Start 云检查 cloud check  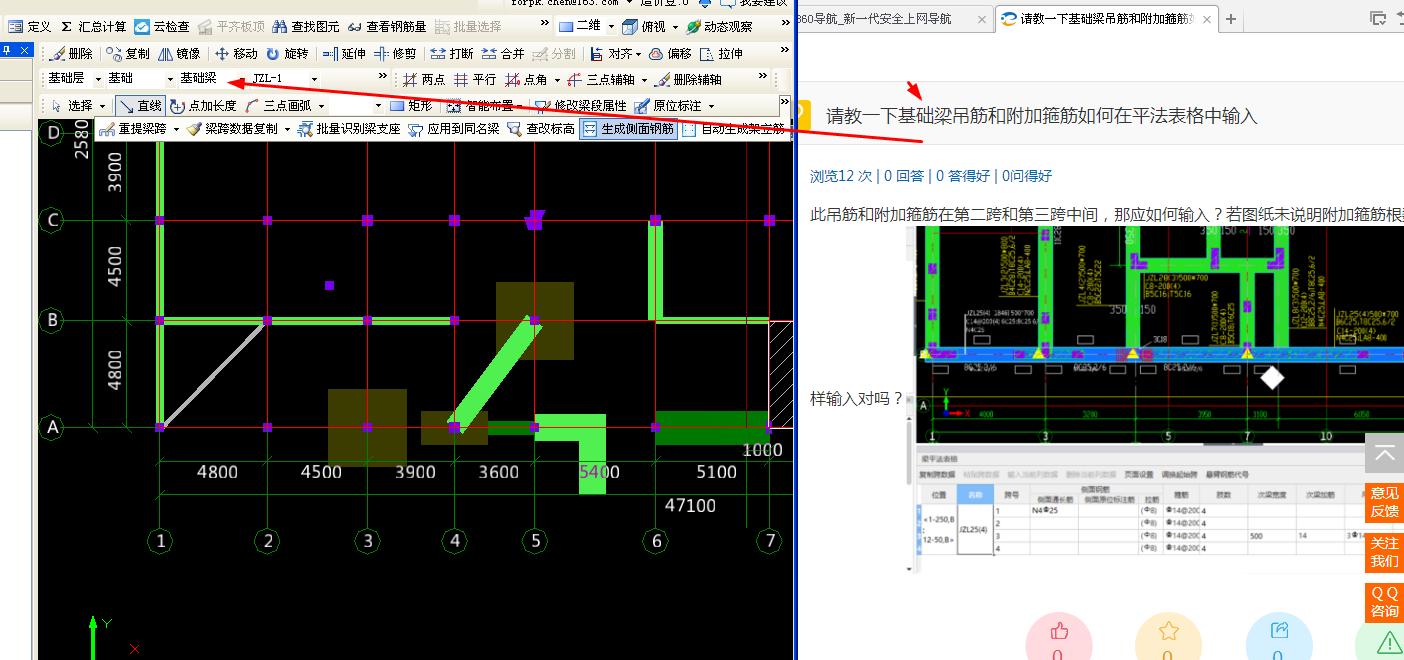(x=162, y=27)
